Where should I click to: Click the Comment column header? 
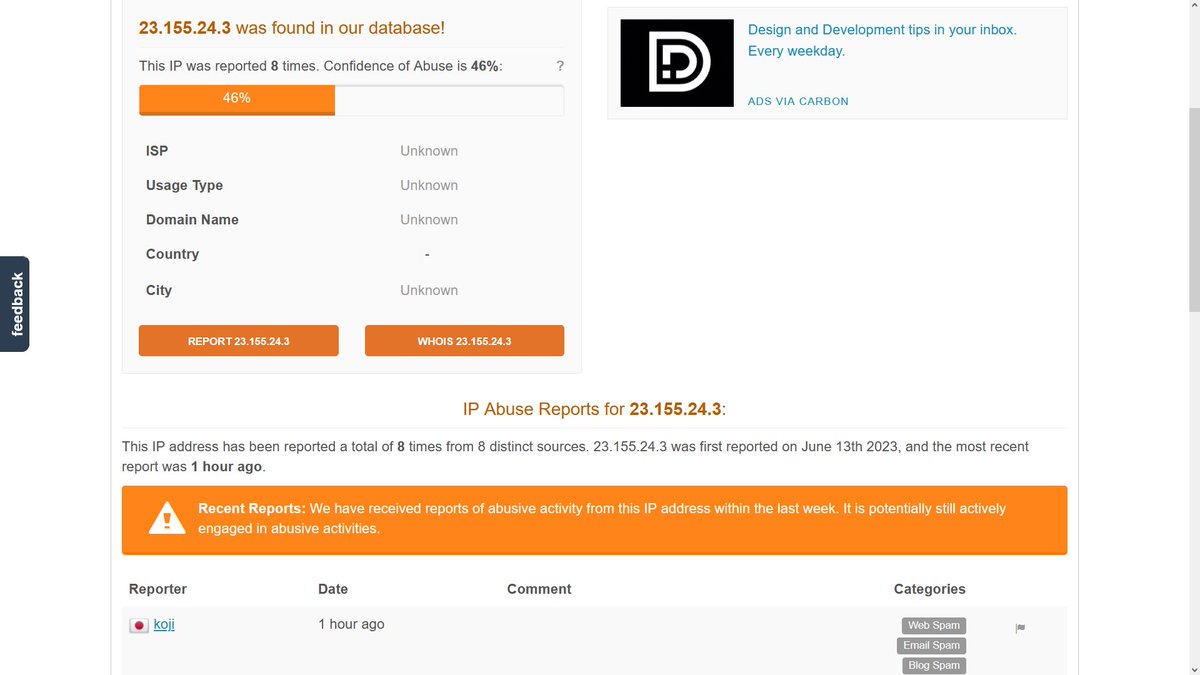[539, 589]
